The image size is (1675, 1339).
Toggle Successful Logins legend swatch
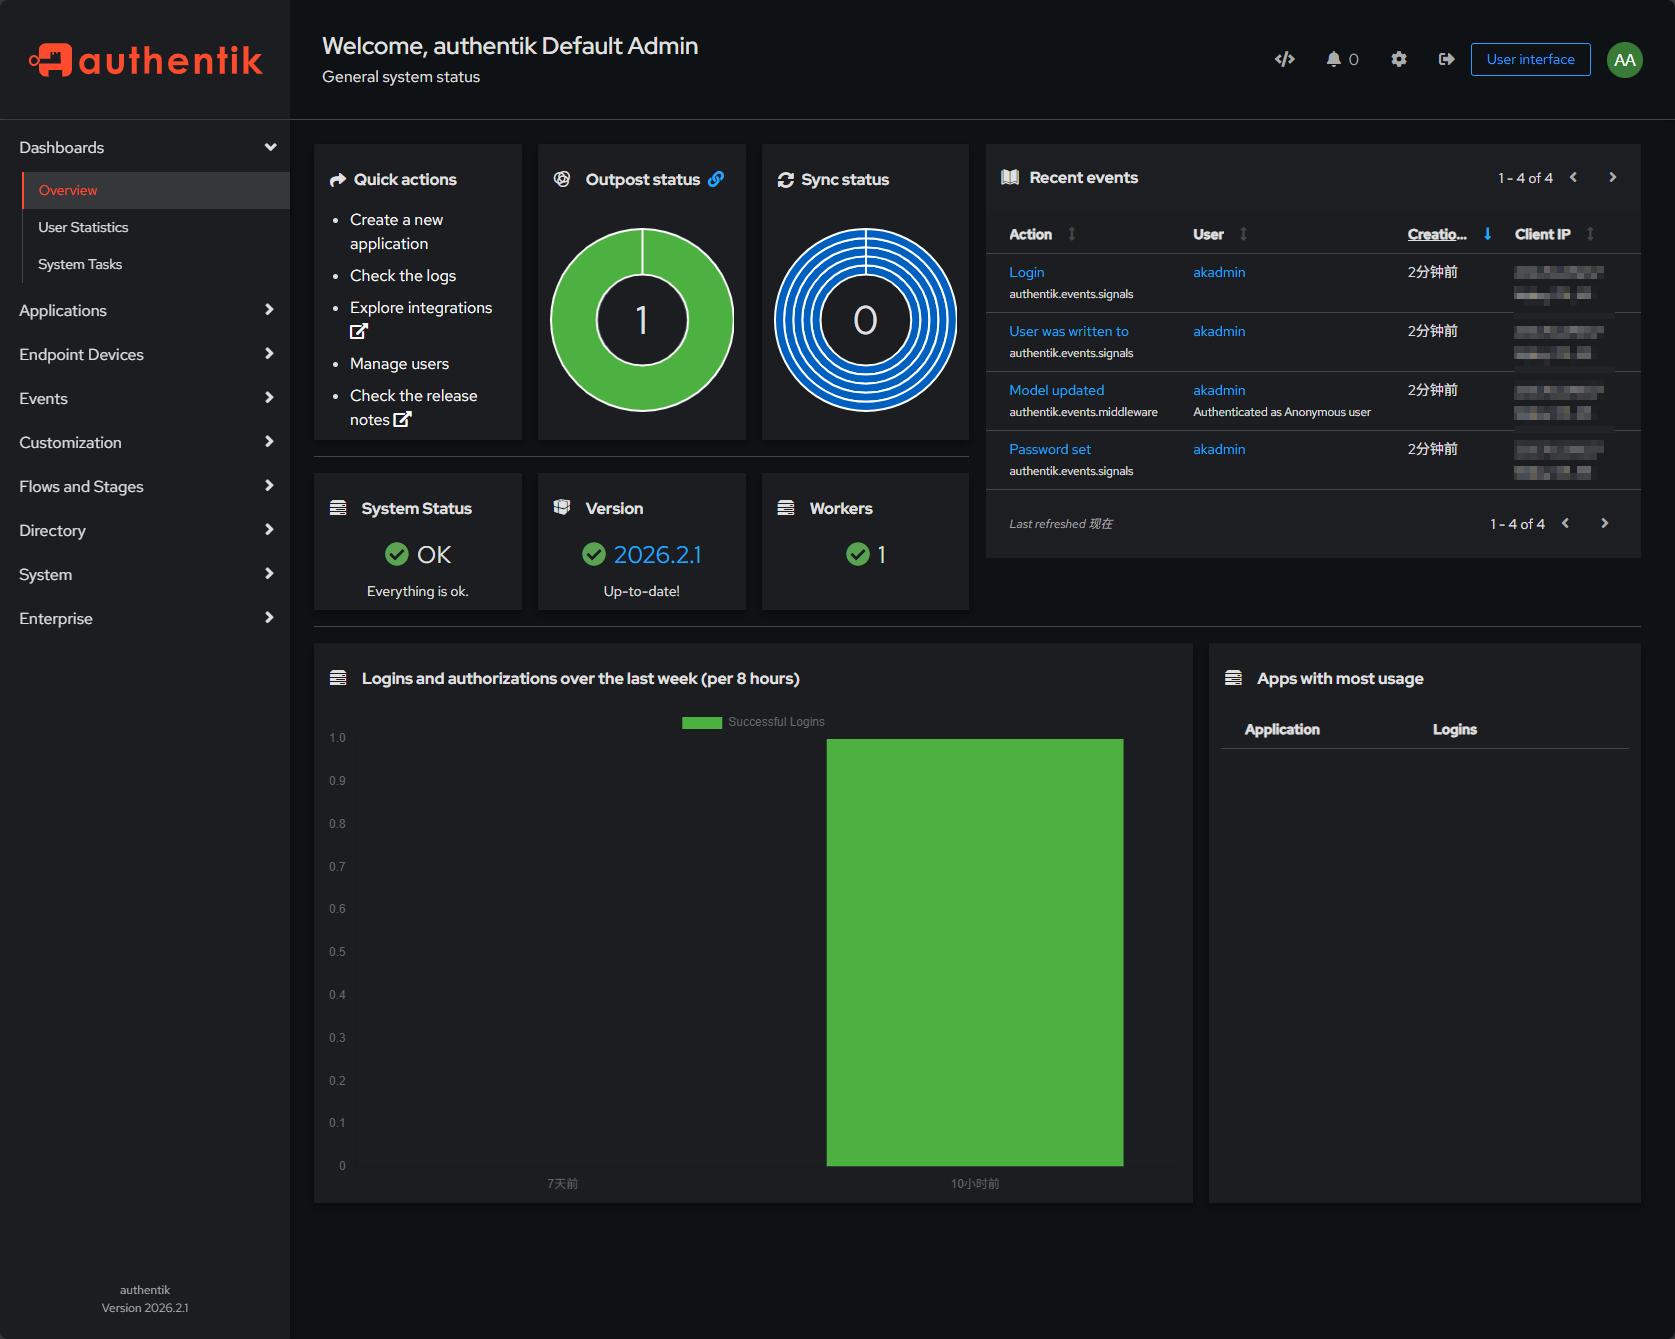click(702, 722)
